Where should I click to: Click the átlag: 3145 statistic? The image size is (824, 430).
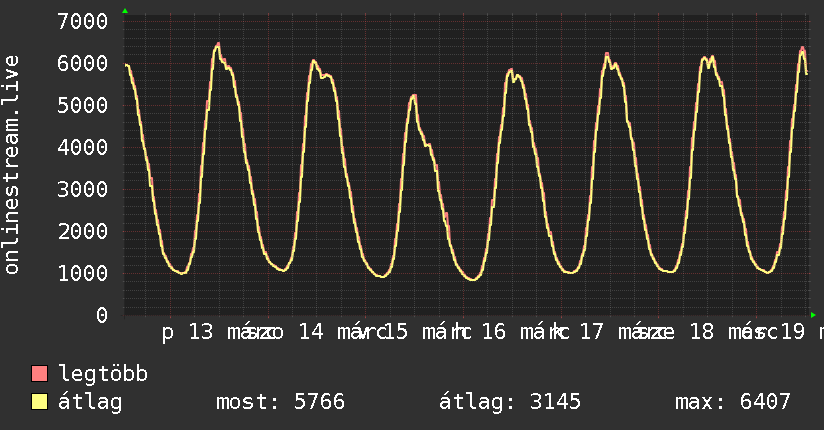pyautogui.click(x=510, y=402)
